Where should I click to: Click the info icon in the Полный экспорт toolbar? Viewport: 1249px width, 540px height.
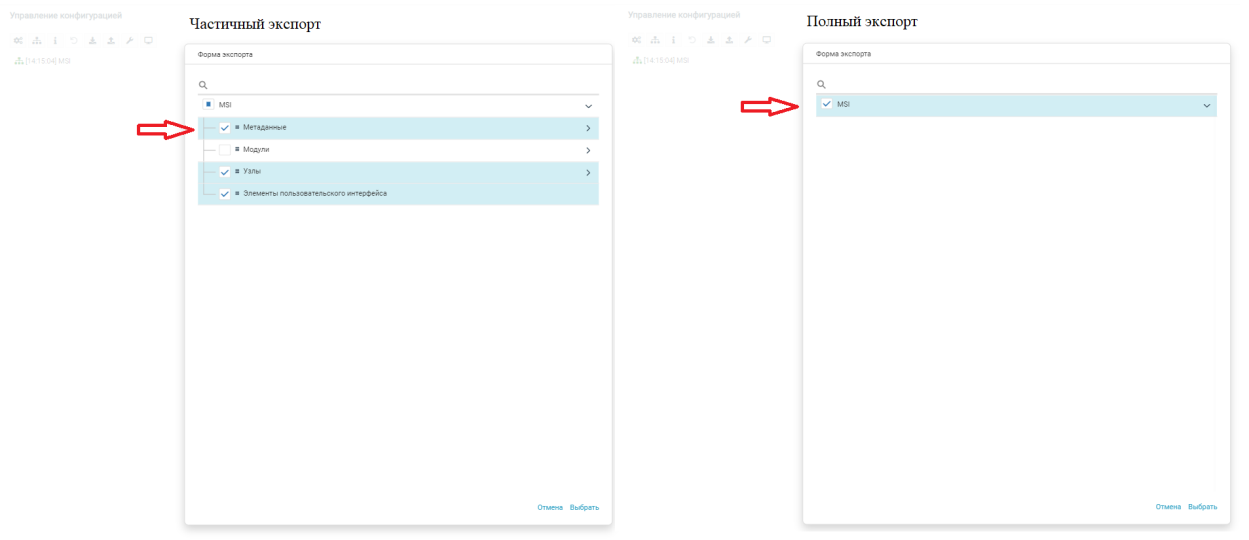pos(673,40)
